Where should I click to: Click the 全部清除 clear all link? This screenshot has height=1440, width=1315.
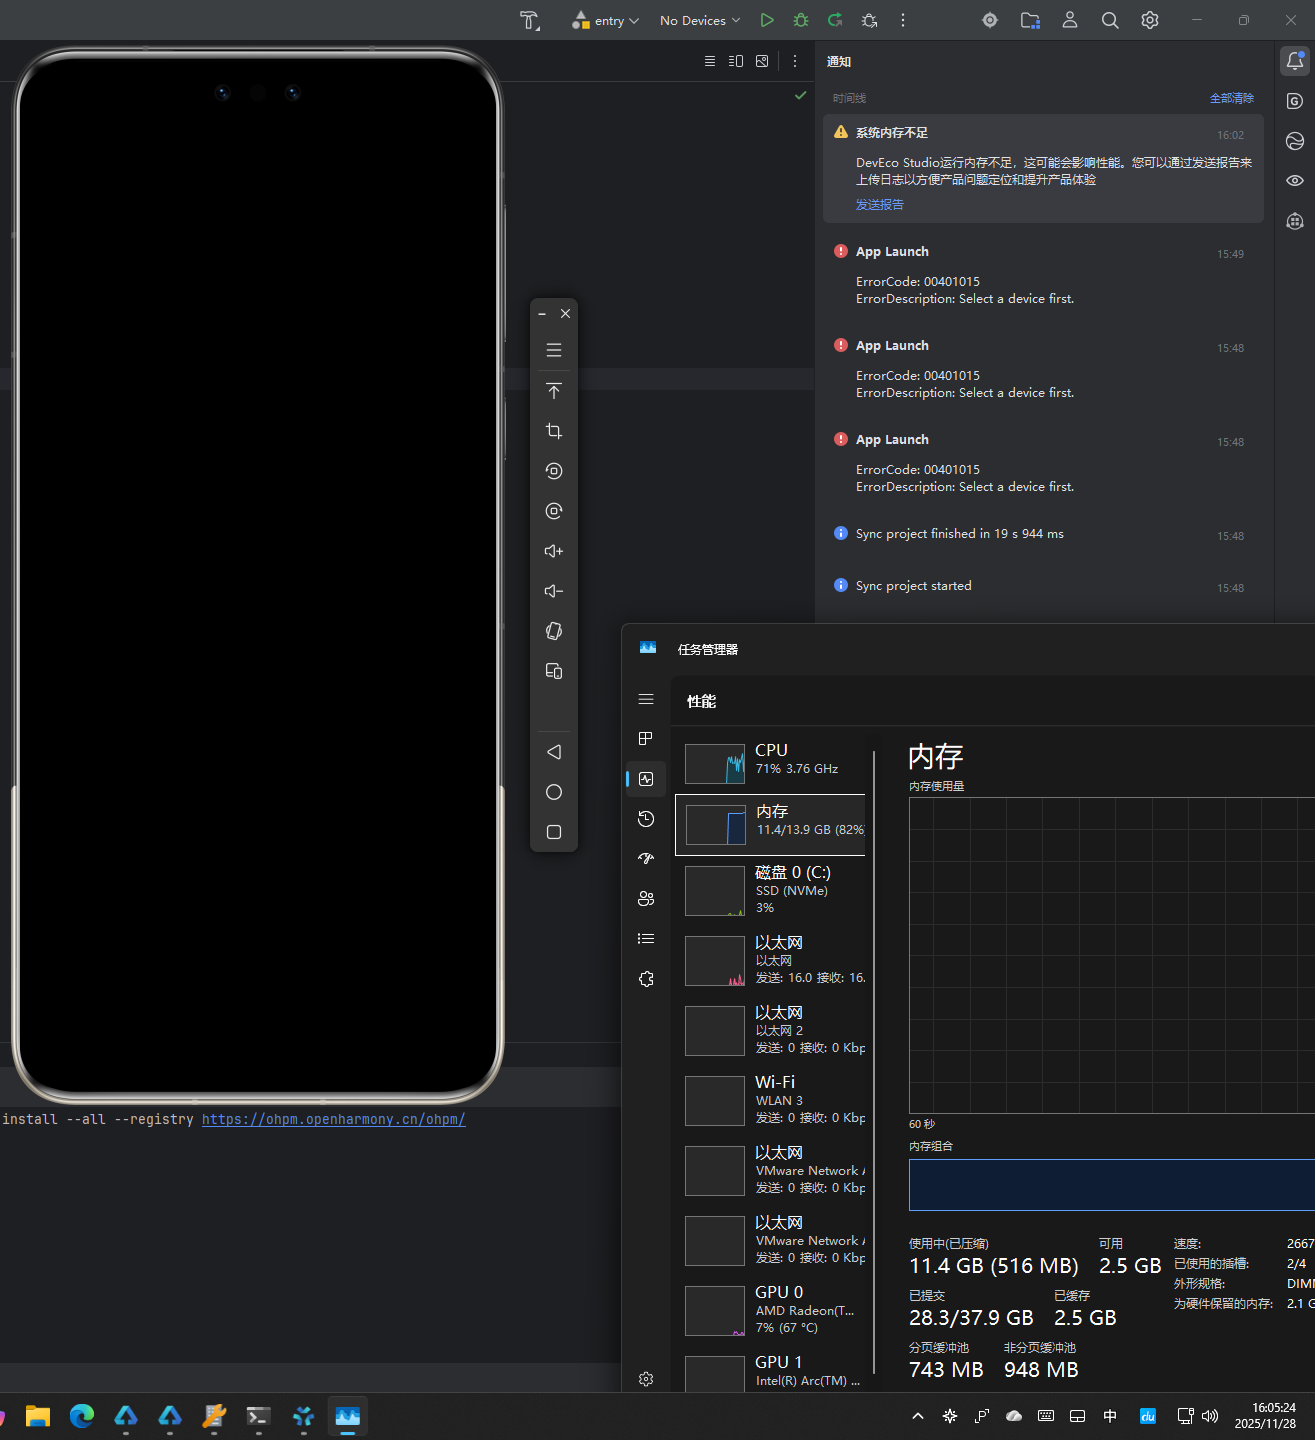(1231, 98)
